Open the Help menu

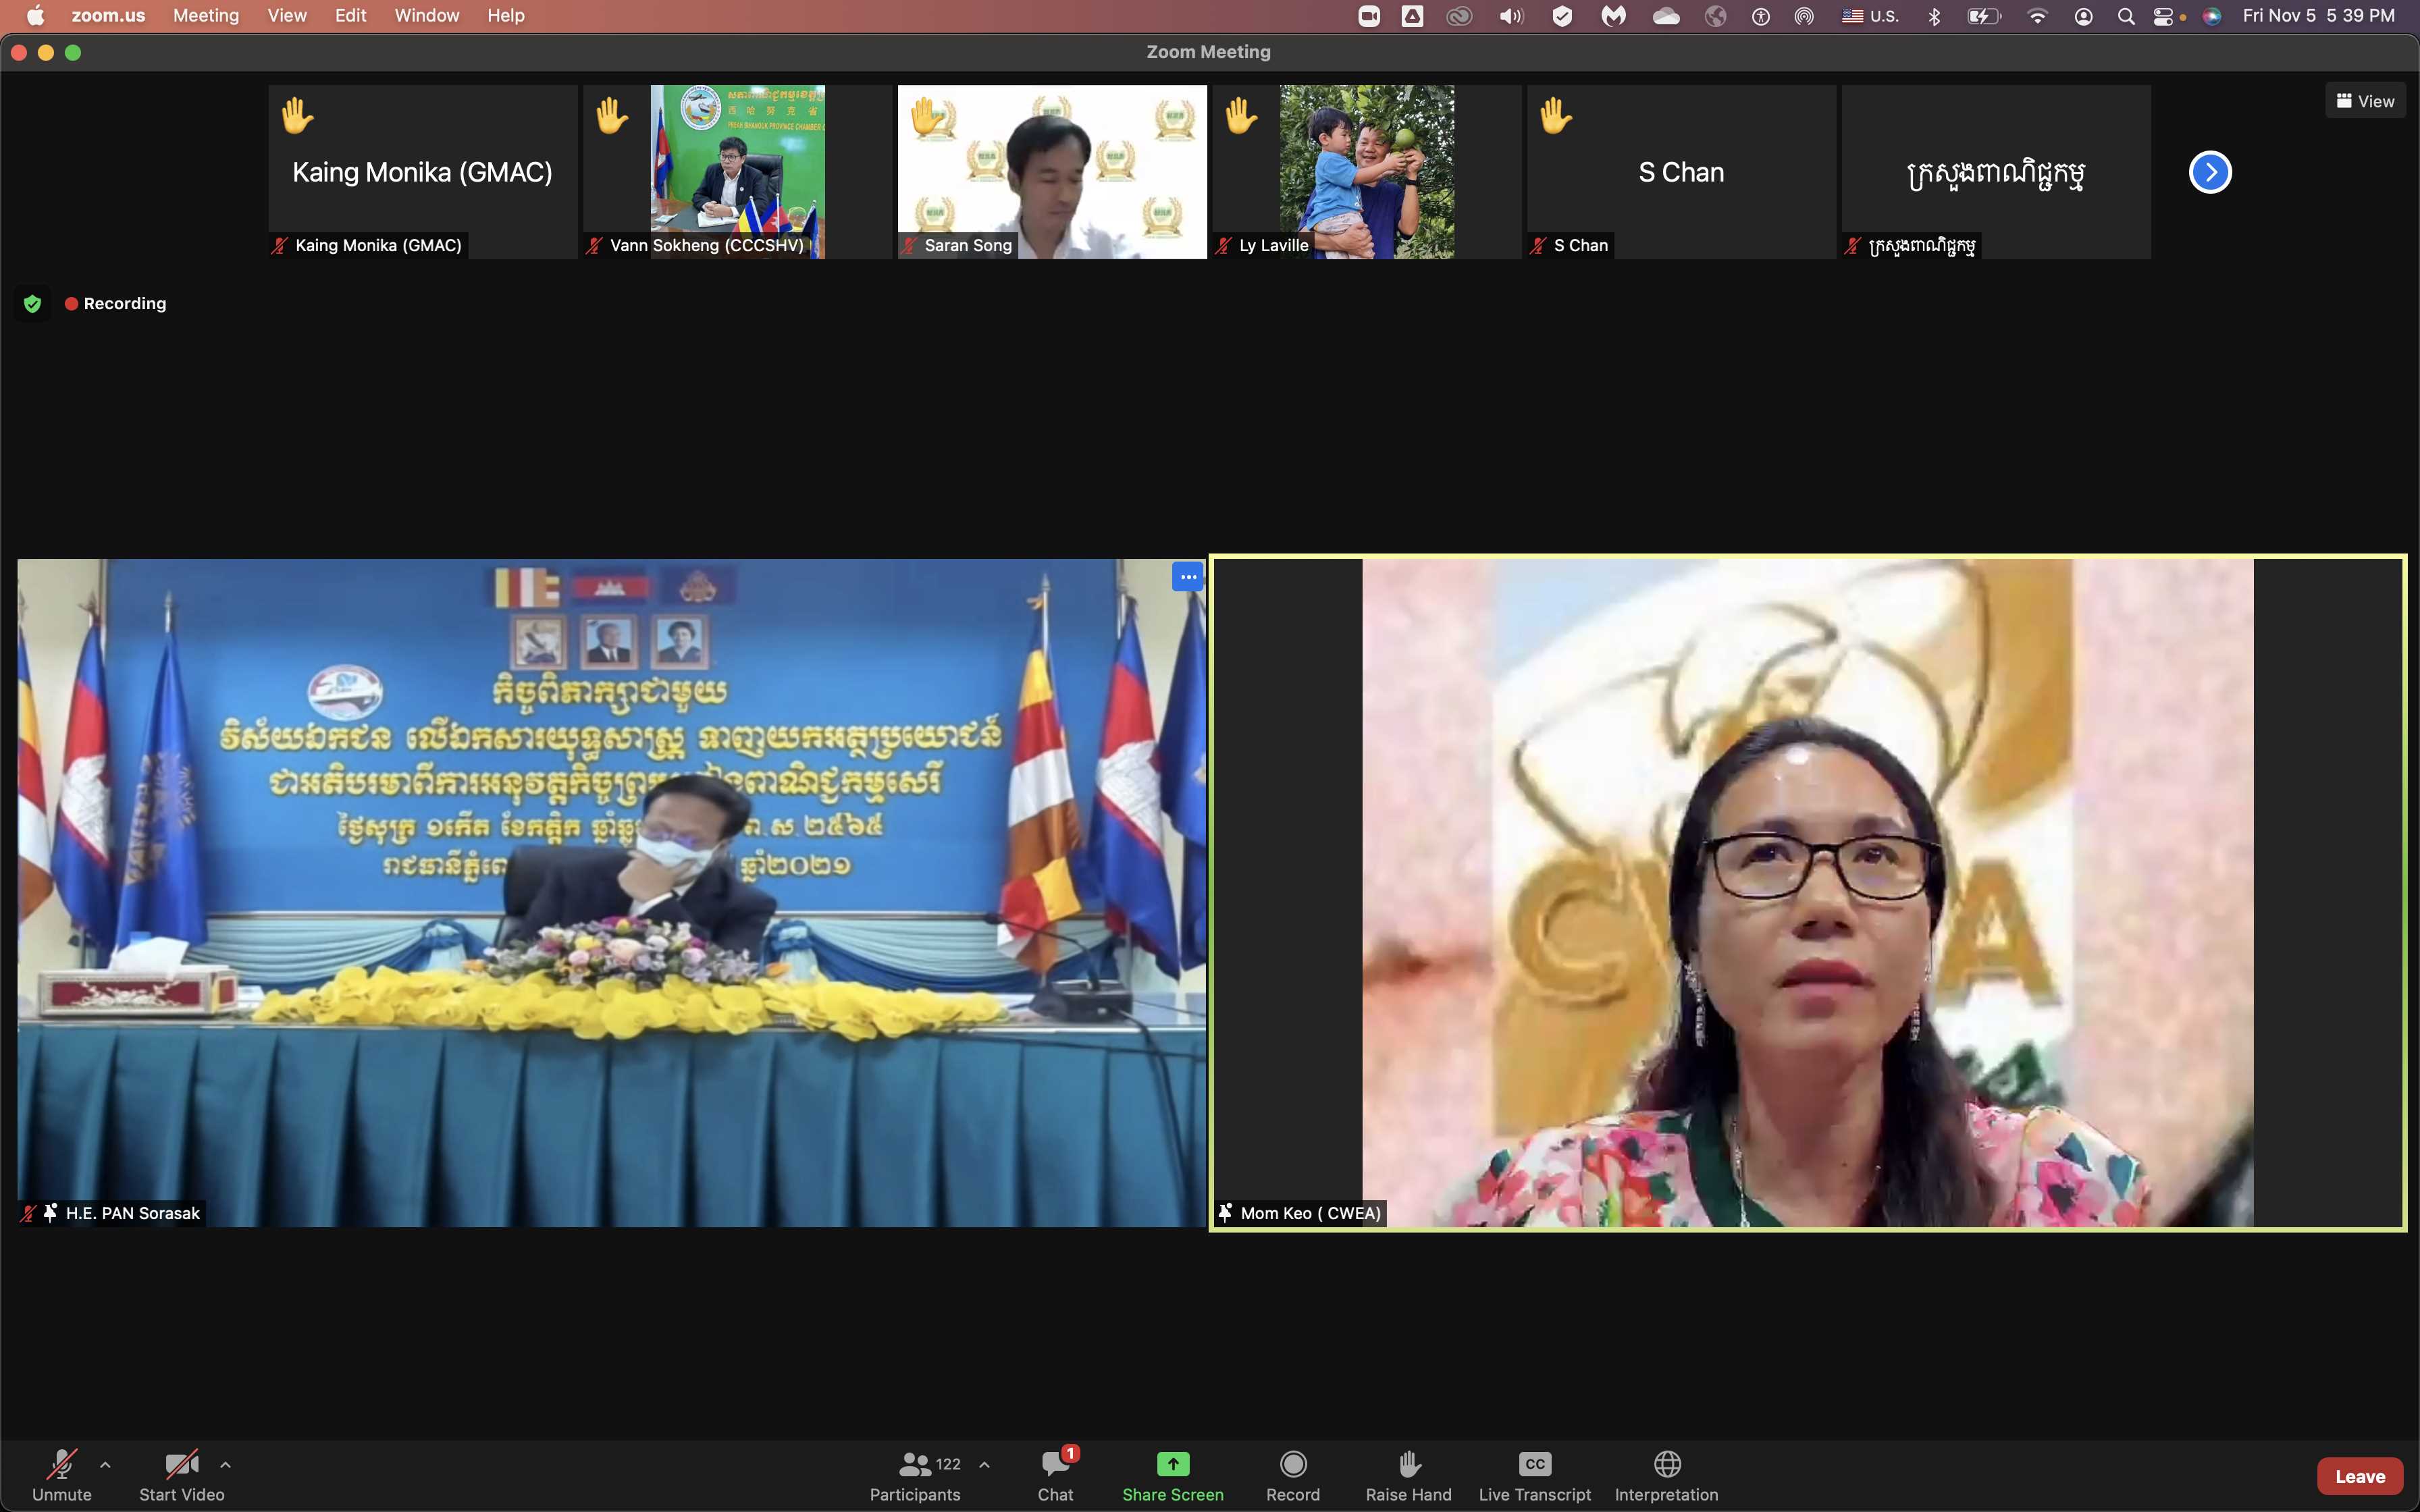pos(506,15)
